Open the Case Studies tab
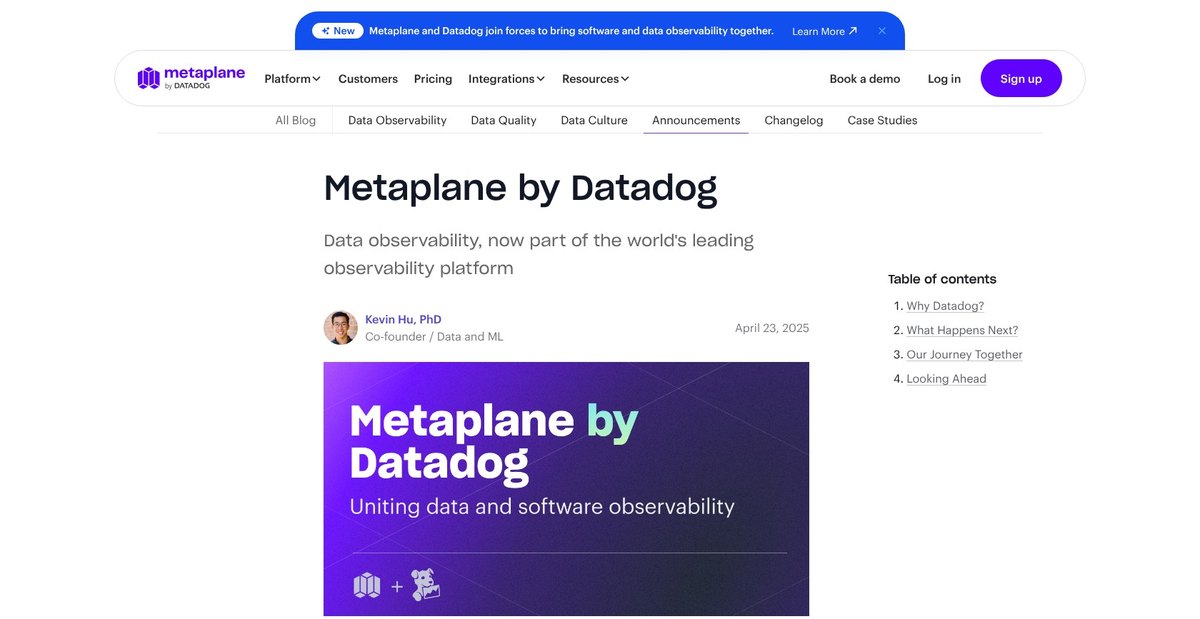 pos(882,120)
